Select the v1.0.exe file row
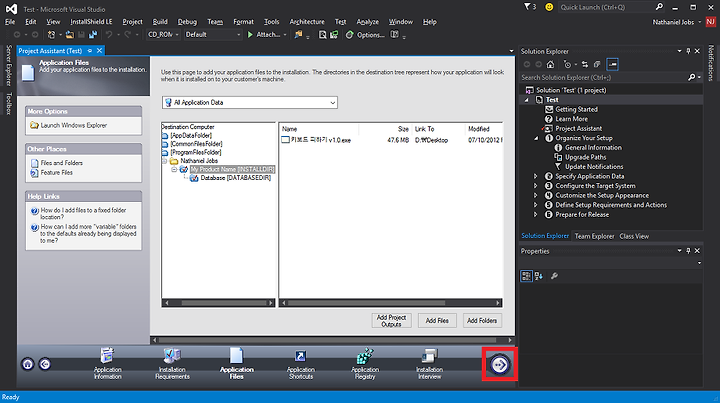Image resolution: width=720 pixels, height=403 pixels. [x=391, y=140]
